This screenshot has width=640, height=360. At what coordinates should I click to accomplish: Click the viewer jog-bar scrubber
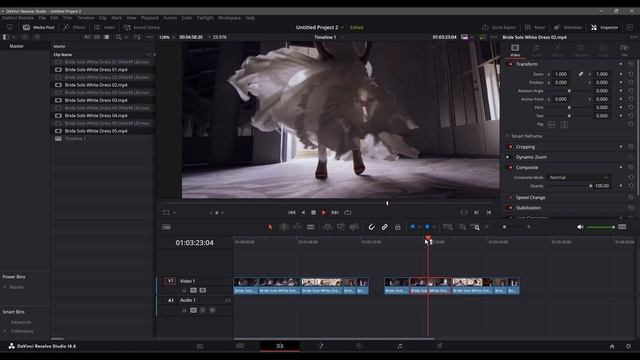(x=387, y=203)
